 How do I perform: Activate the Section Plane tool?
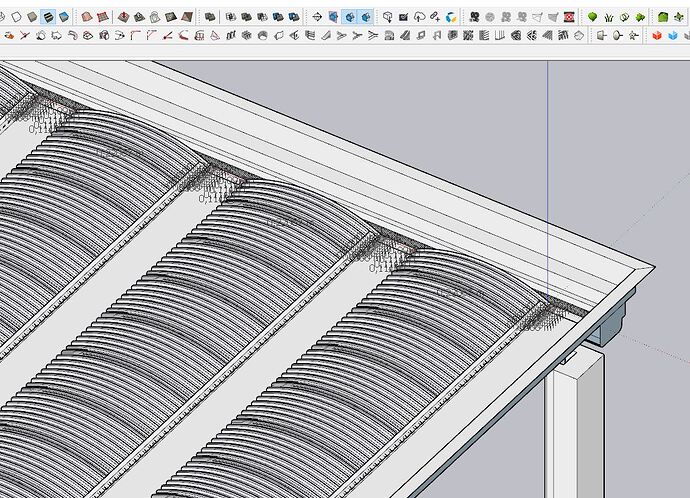(317, 17)
